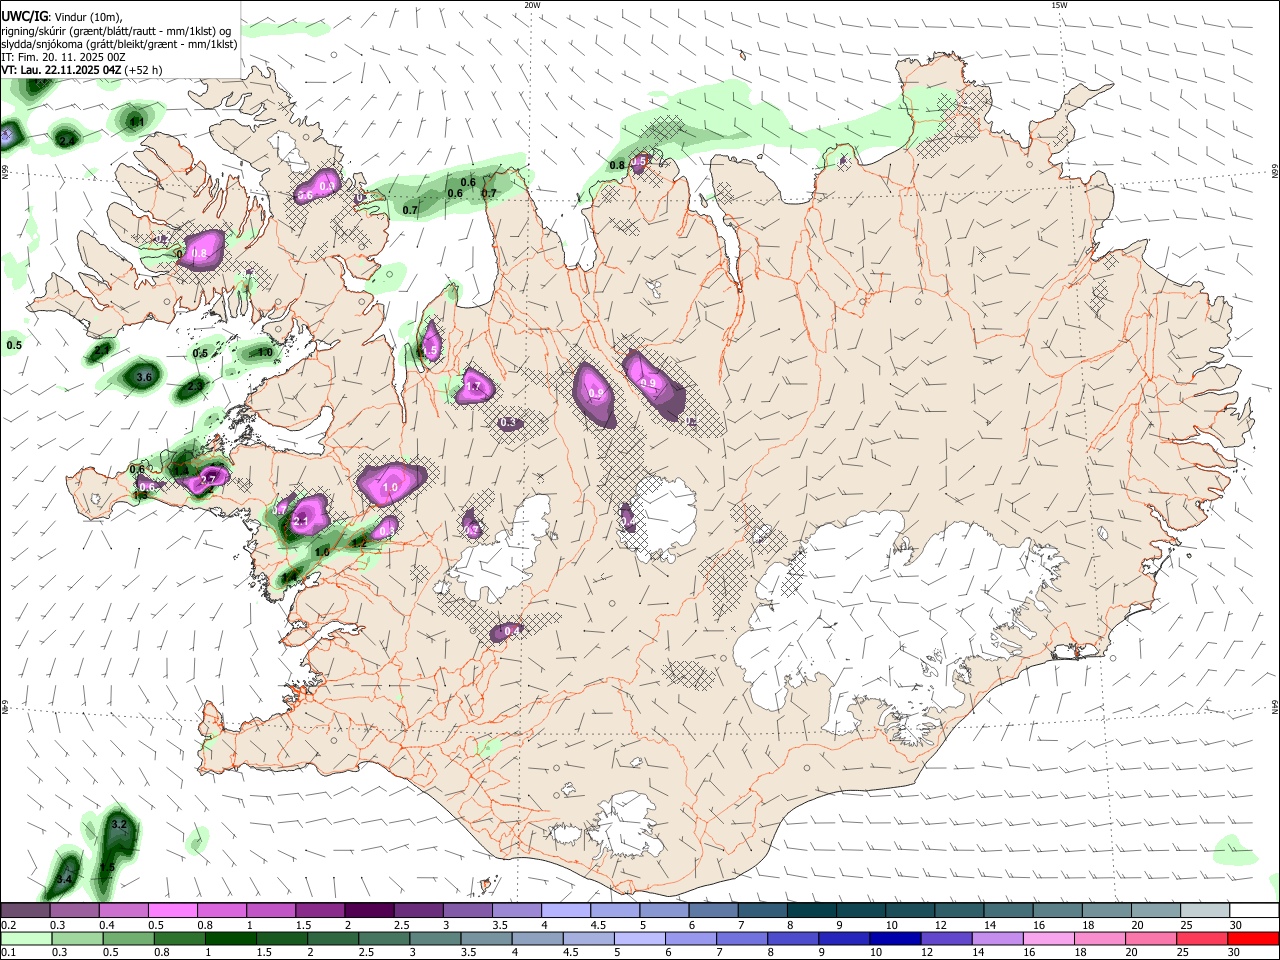
Task: Click the 0.2 label in the legend
Action: click(8, 925)
